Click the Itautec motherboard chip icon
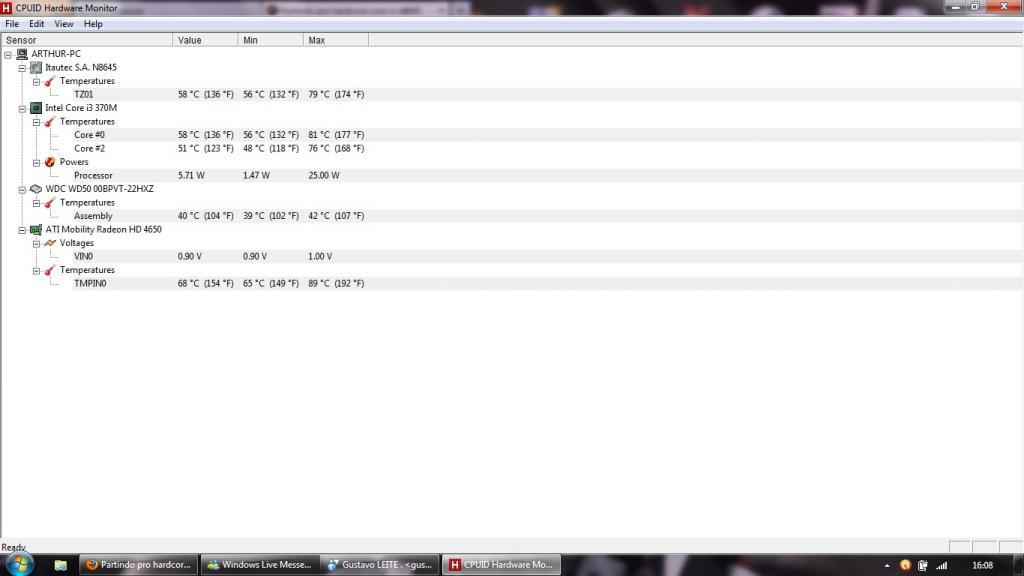The image size is (1024, 576). (x=36, y=67)
